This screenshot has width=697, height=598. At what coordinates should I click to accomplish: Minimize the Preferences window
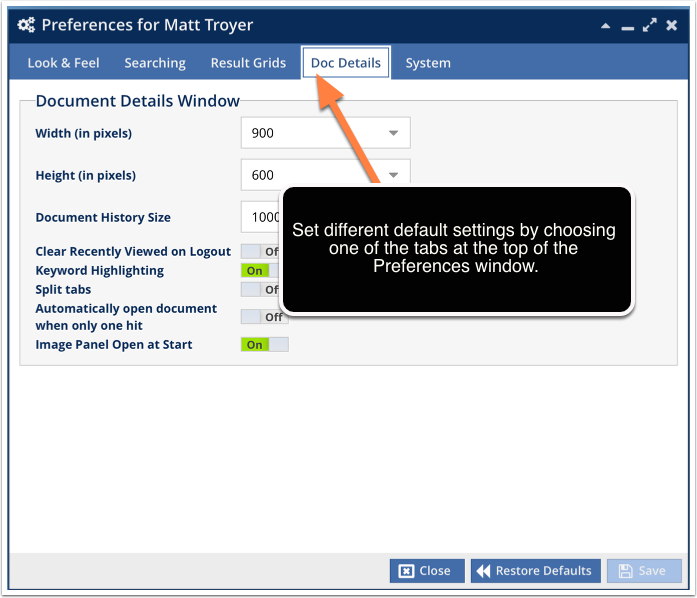point(628,28)
